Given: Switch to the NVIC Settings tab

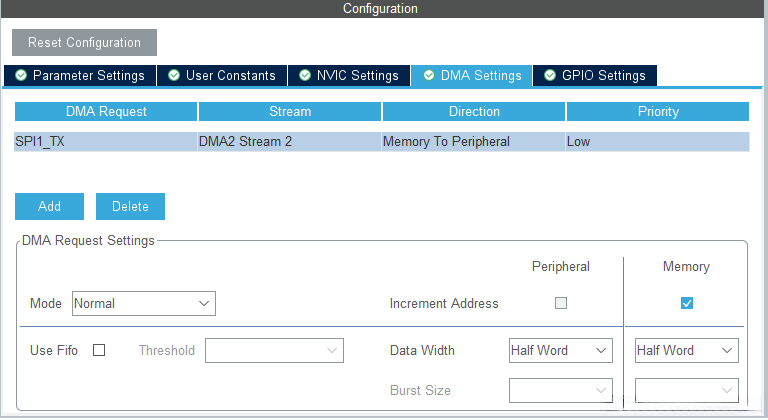Looking at the screenshot, I should pyautogui.click(x=349, y=76).
